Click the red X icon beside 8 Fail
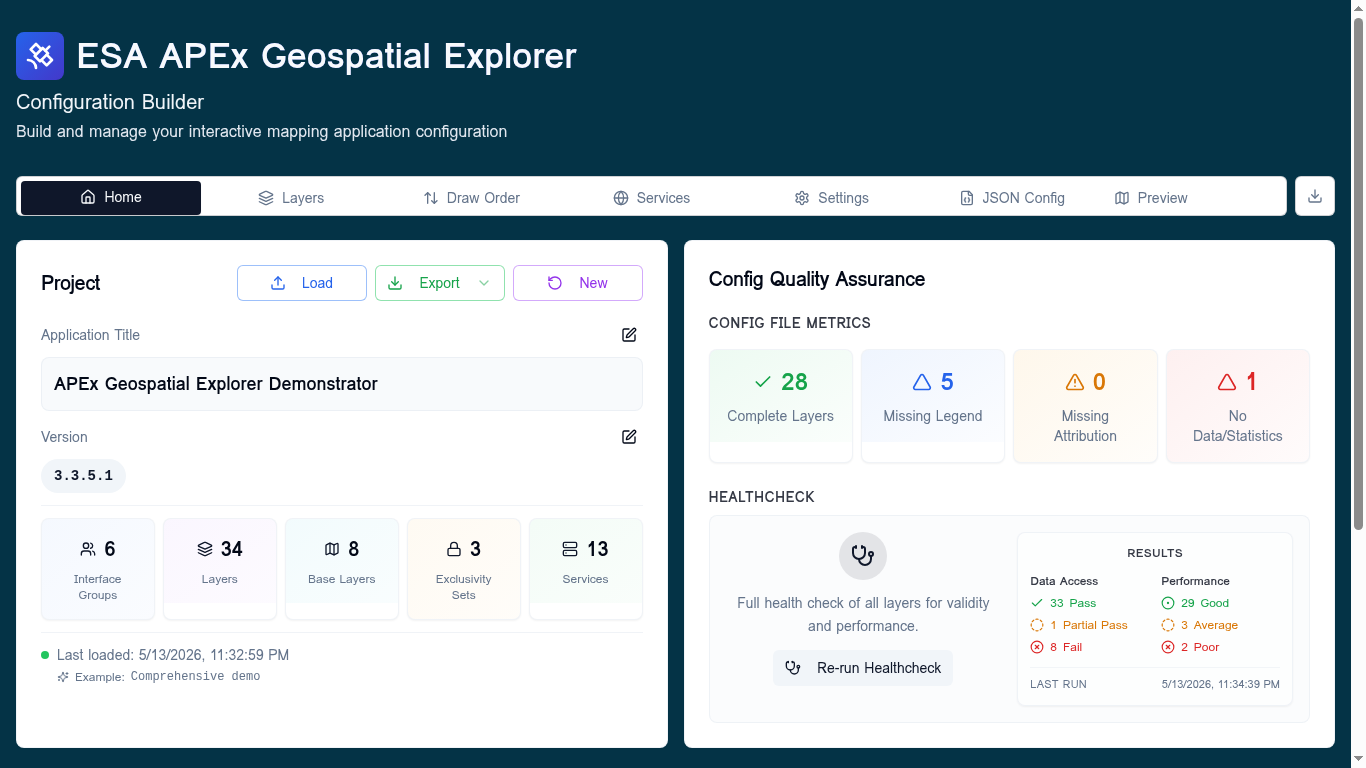Image resolution: width=1366 pixels, height=768 pixels. click(x=1037, y=647)
